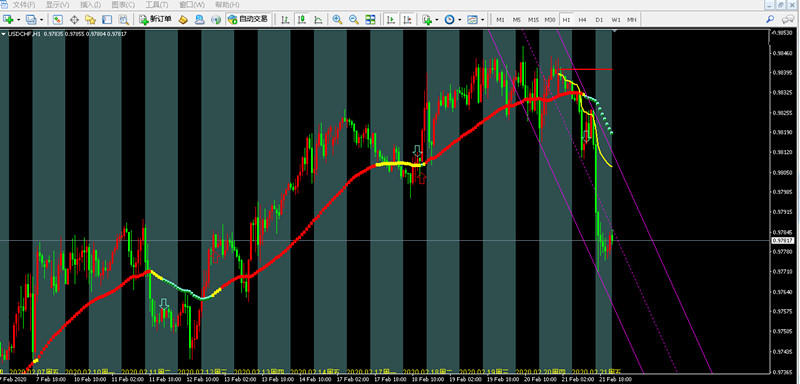The height and width of the screenshot is (384, 800).
Task: Expand the new chart dropdown arrow
Action: tap(19, 20)
